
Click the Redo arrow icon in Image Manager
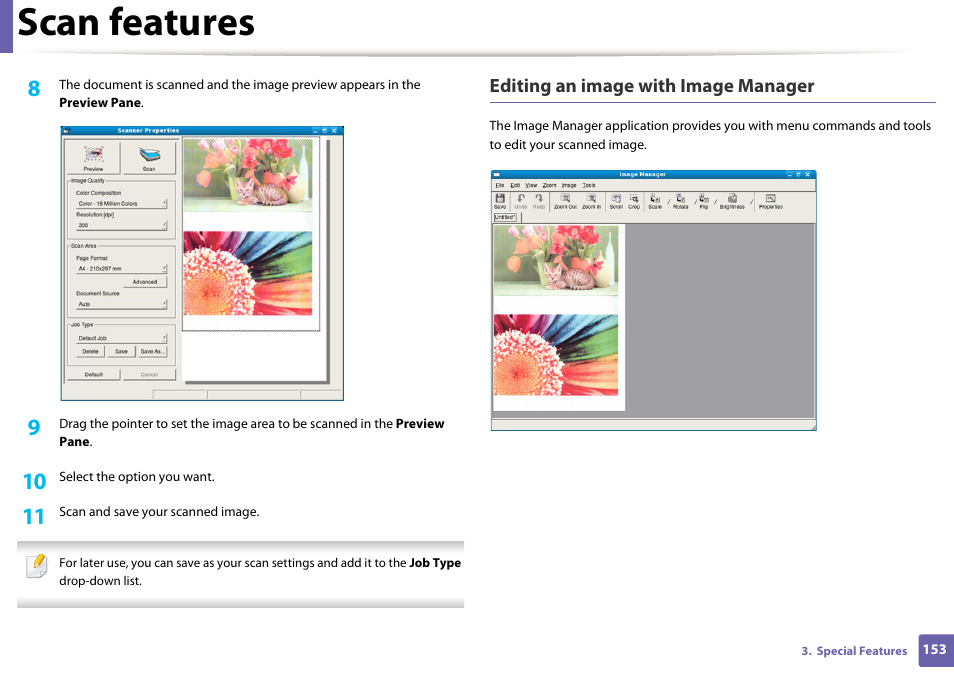pos(539,198)
